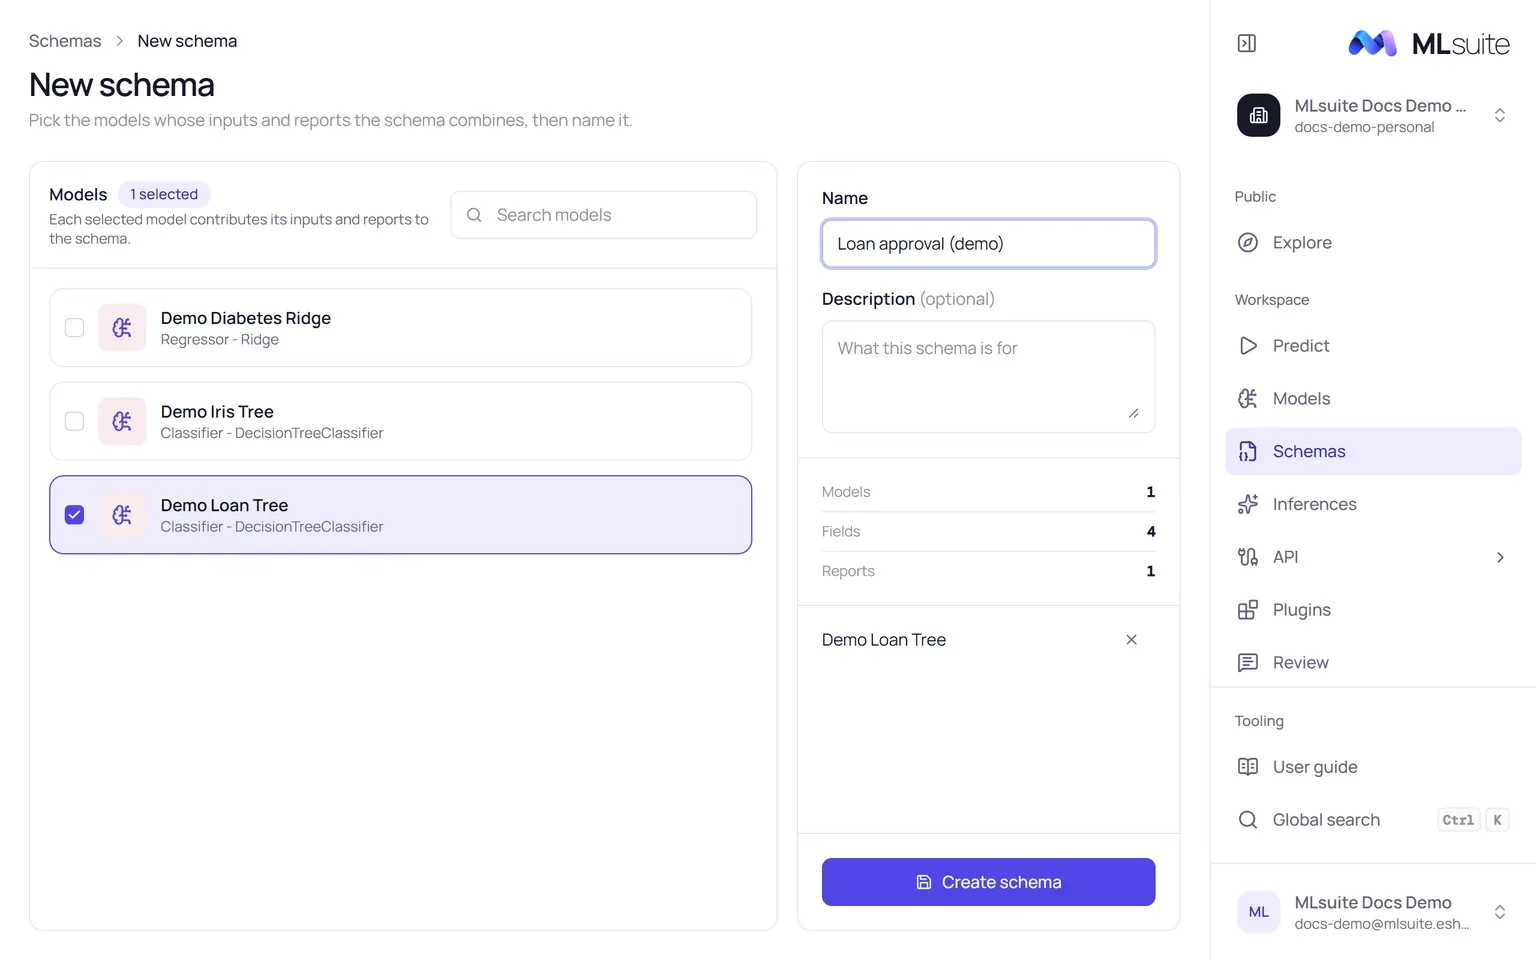Screen dimensions: 1536x960
Task: Click the schema Name input field
Action: coord(988,244)
